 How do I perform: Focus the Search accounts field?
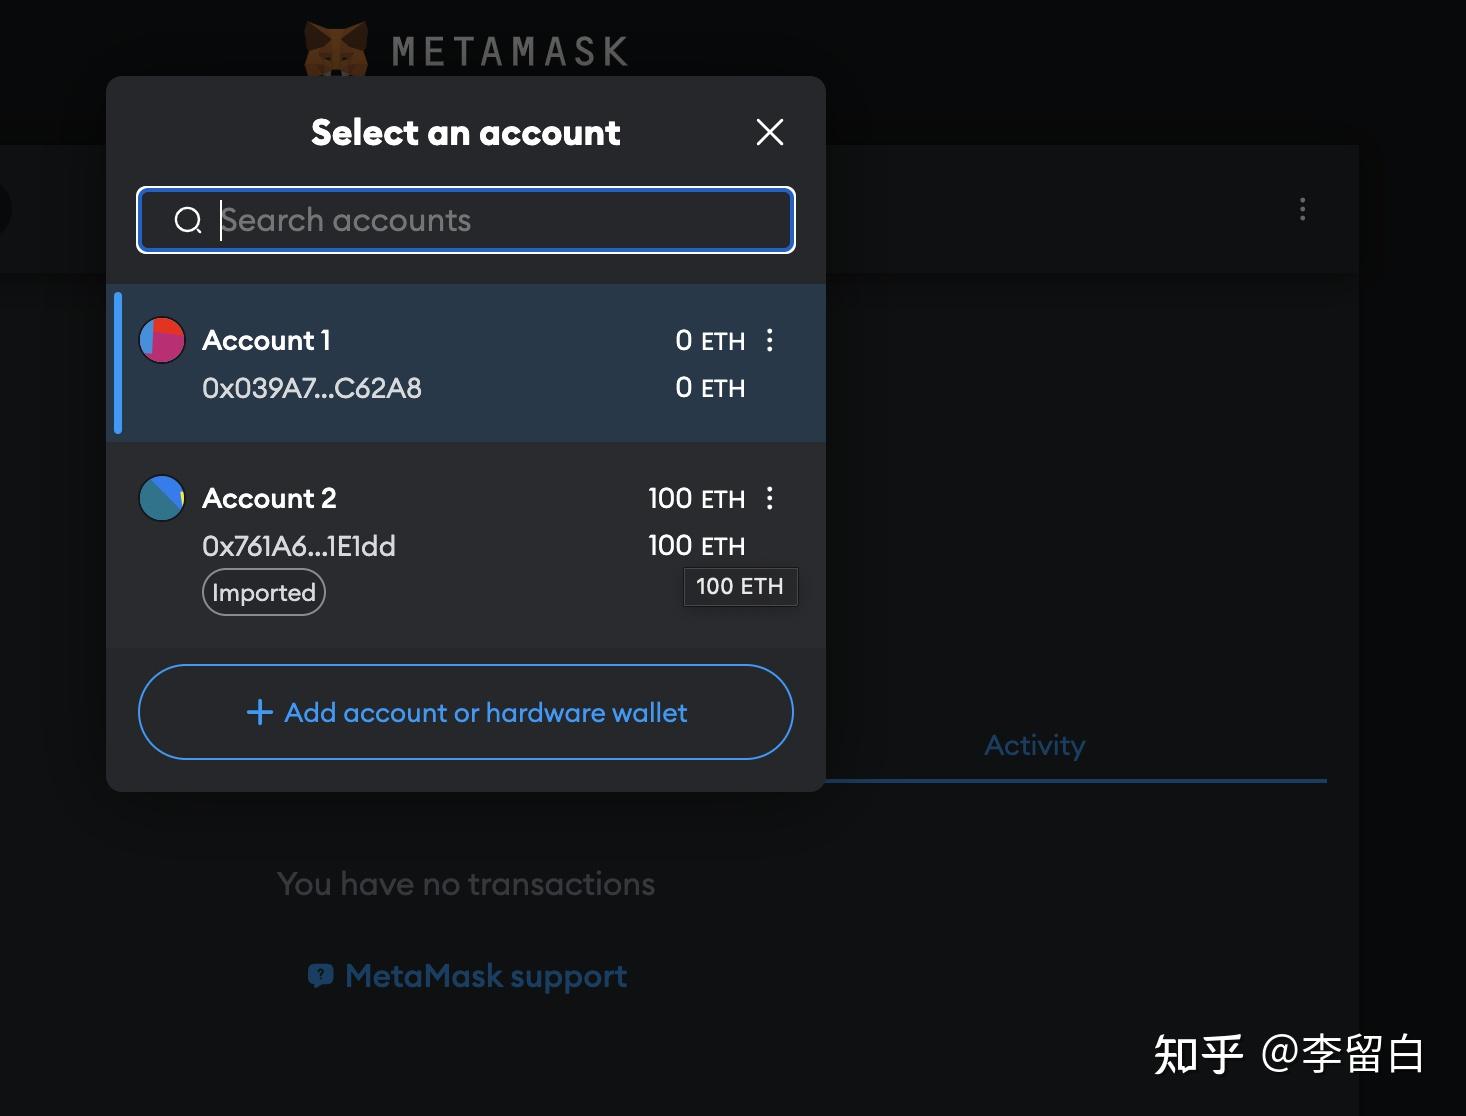500,220
